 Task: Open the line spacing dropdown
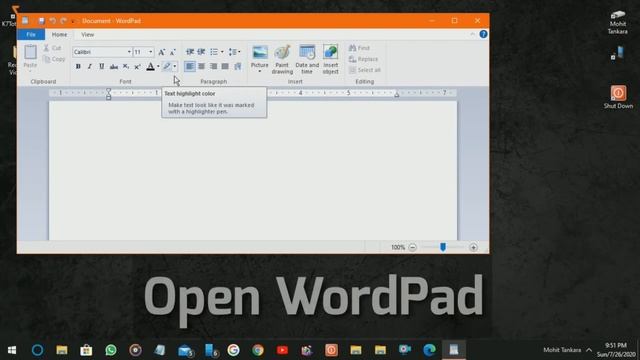pos(234,52)
